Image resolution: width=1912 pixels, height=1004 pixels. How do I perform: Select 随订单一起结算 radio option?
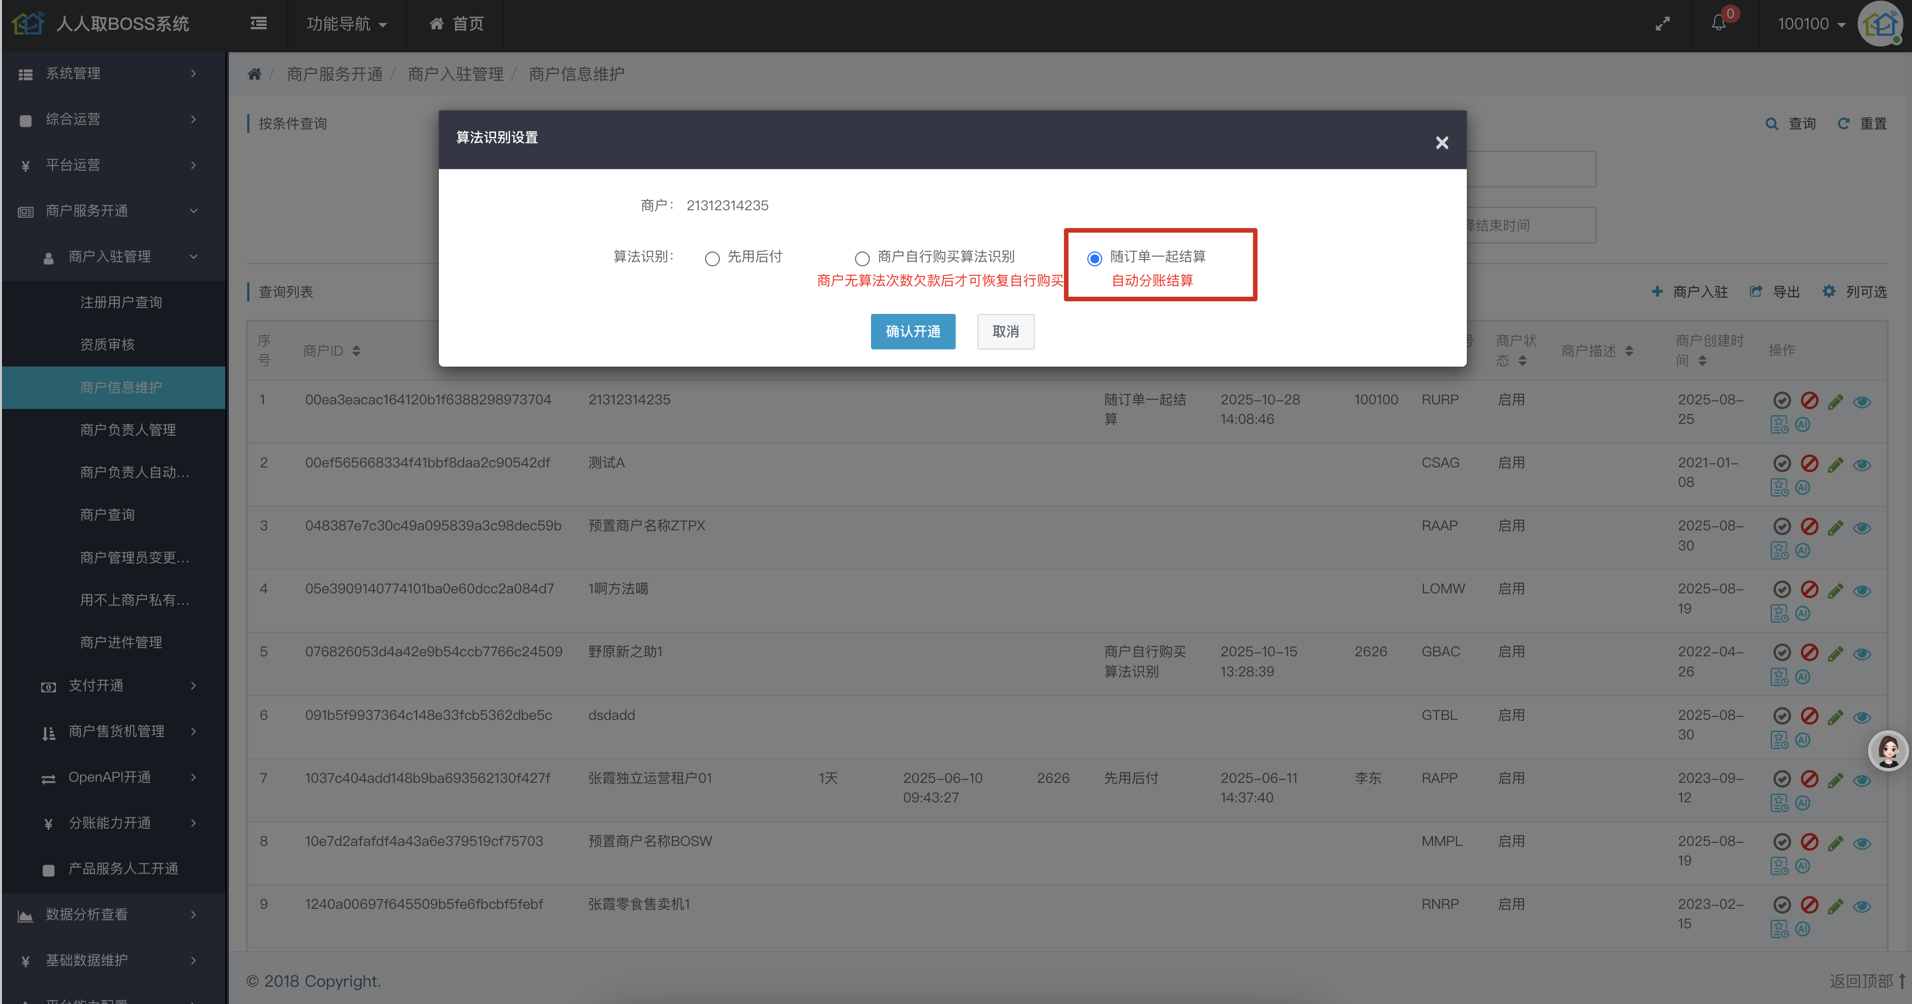click(1095, 259)
